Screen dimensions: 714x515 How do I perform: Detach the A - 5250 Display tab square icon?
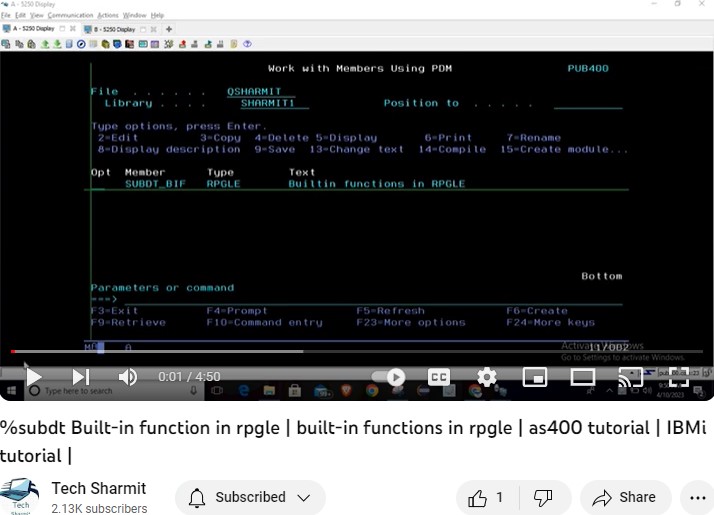click(62, 29)
